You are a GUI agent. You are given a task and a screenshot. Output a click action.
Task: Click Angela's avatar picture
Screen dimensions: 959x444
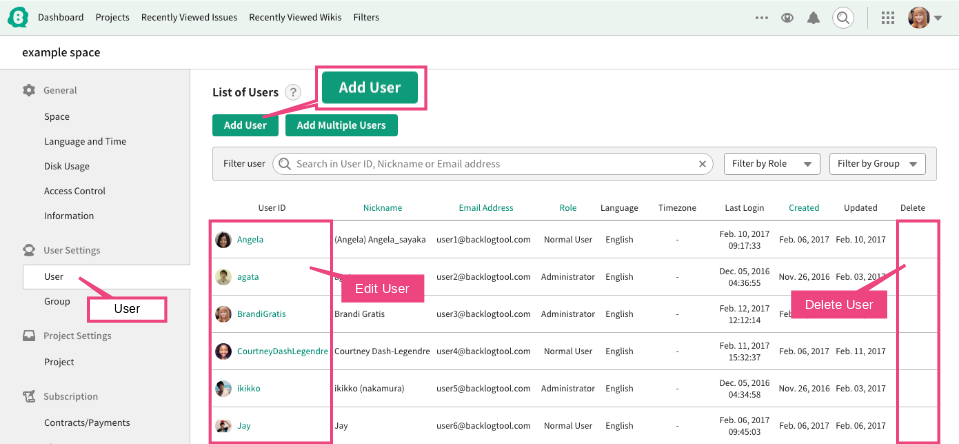point(223,240)
